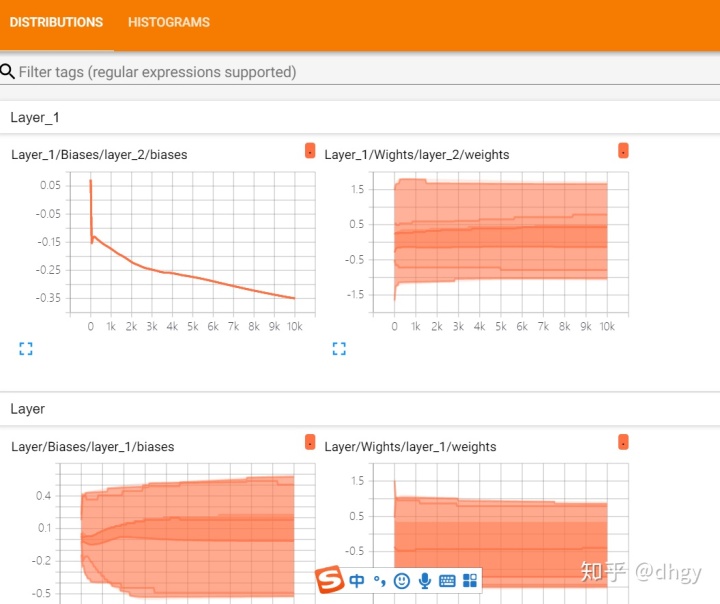720x604 pixels.
Task: Collapse the Layer section header
Action: (360, 409)
